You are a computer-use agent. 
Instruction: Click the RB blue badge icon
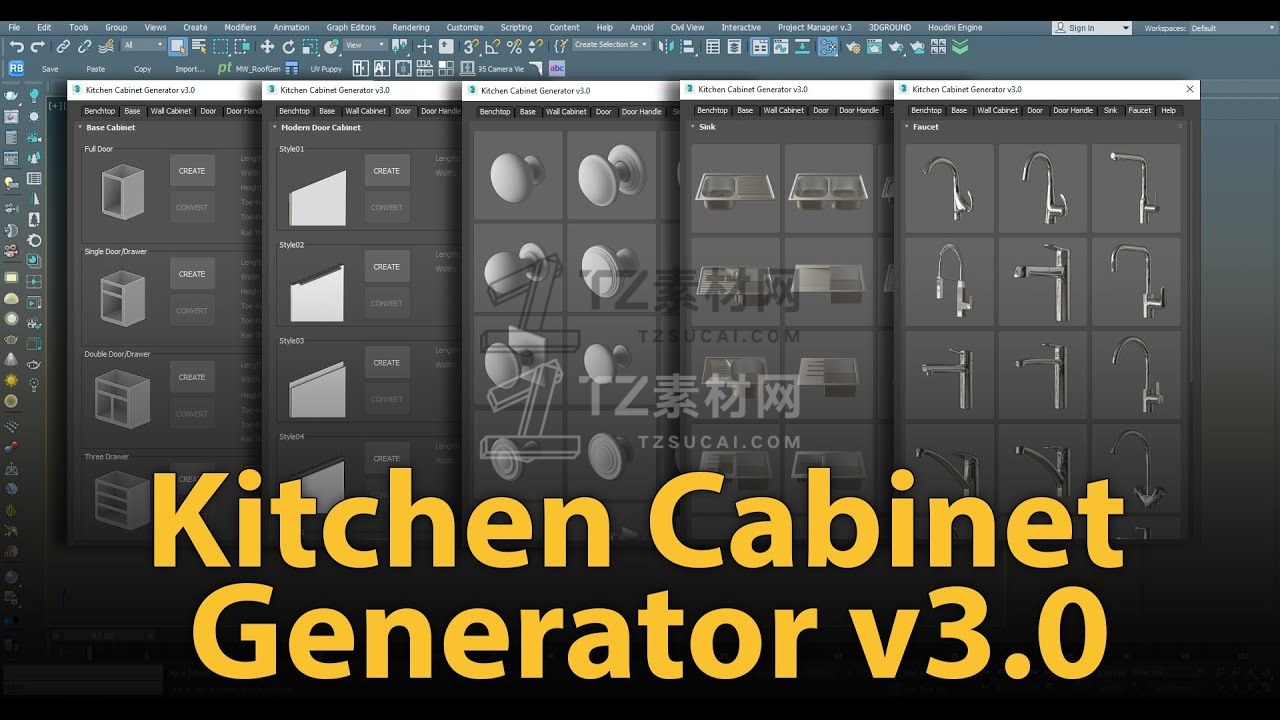[x=16, y=68]
